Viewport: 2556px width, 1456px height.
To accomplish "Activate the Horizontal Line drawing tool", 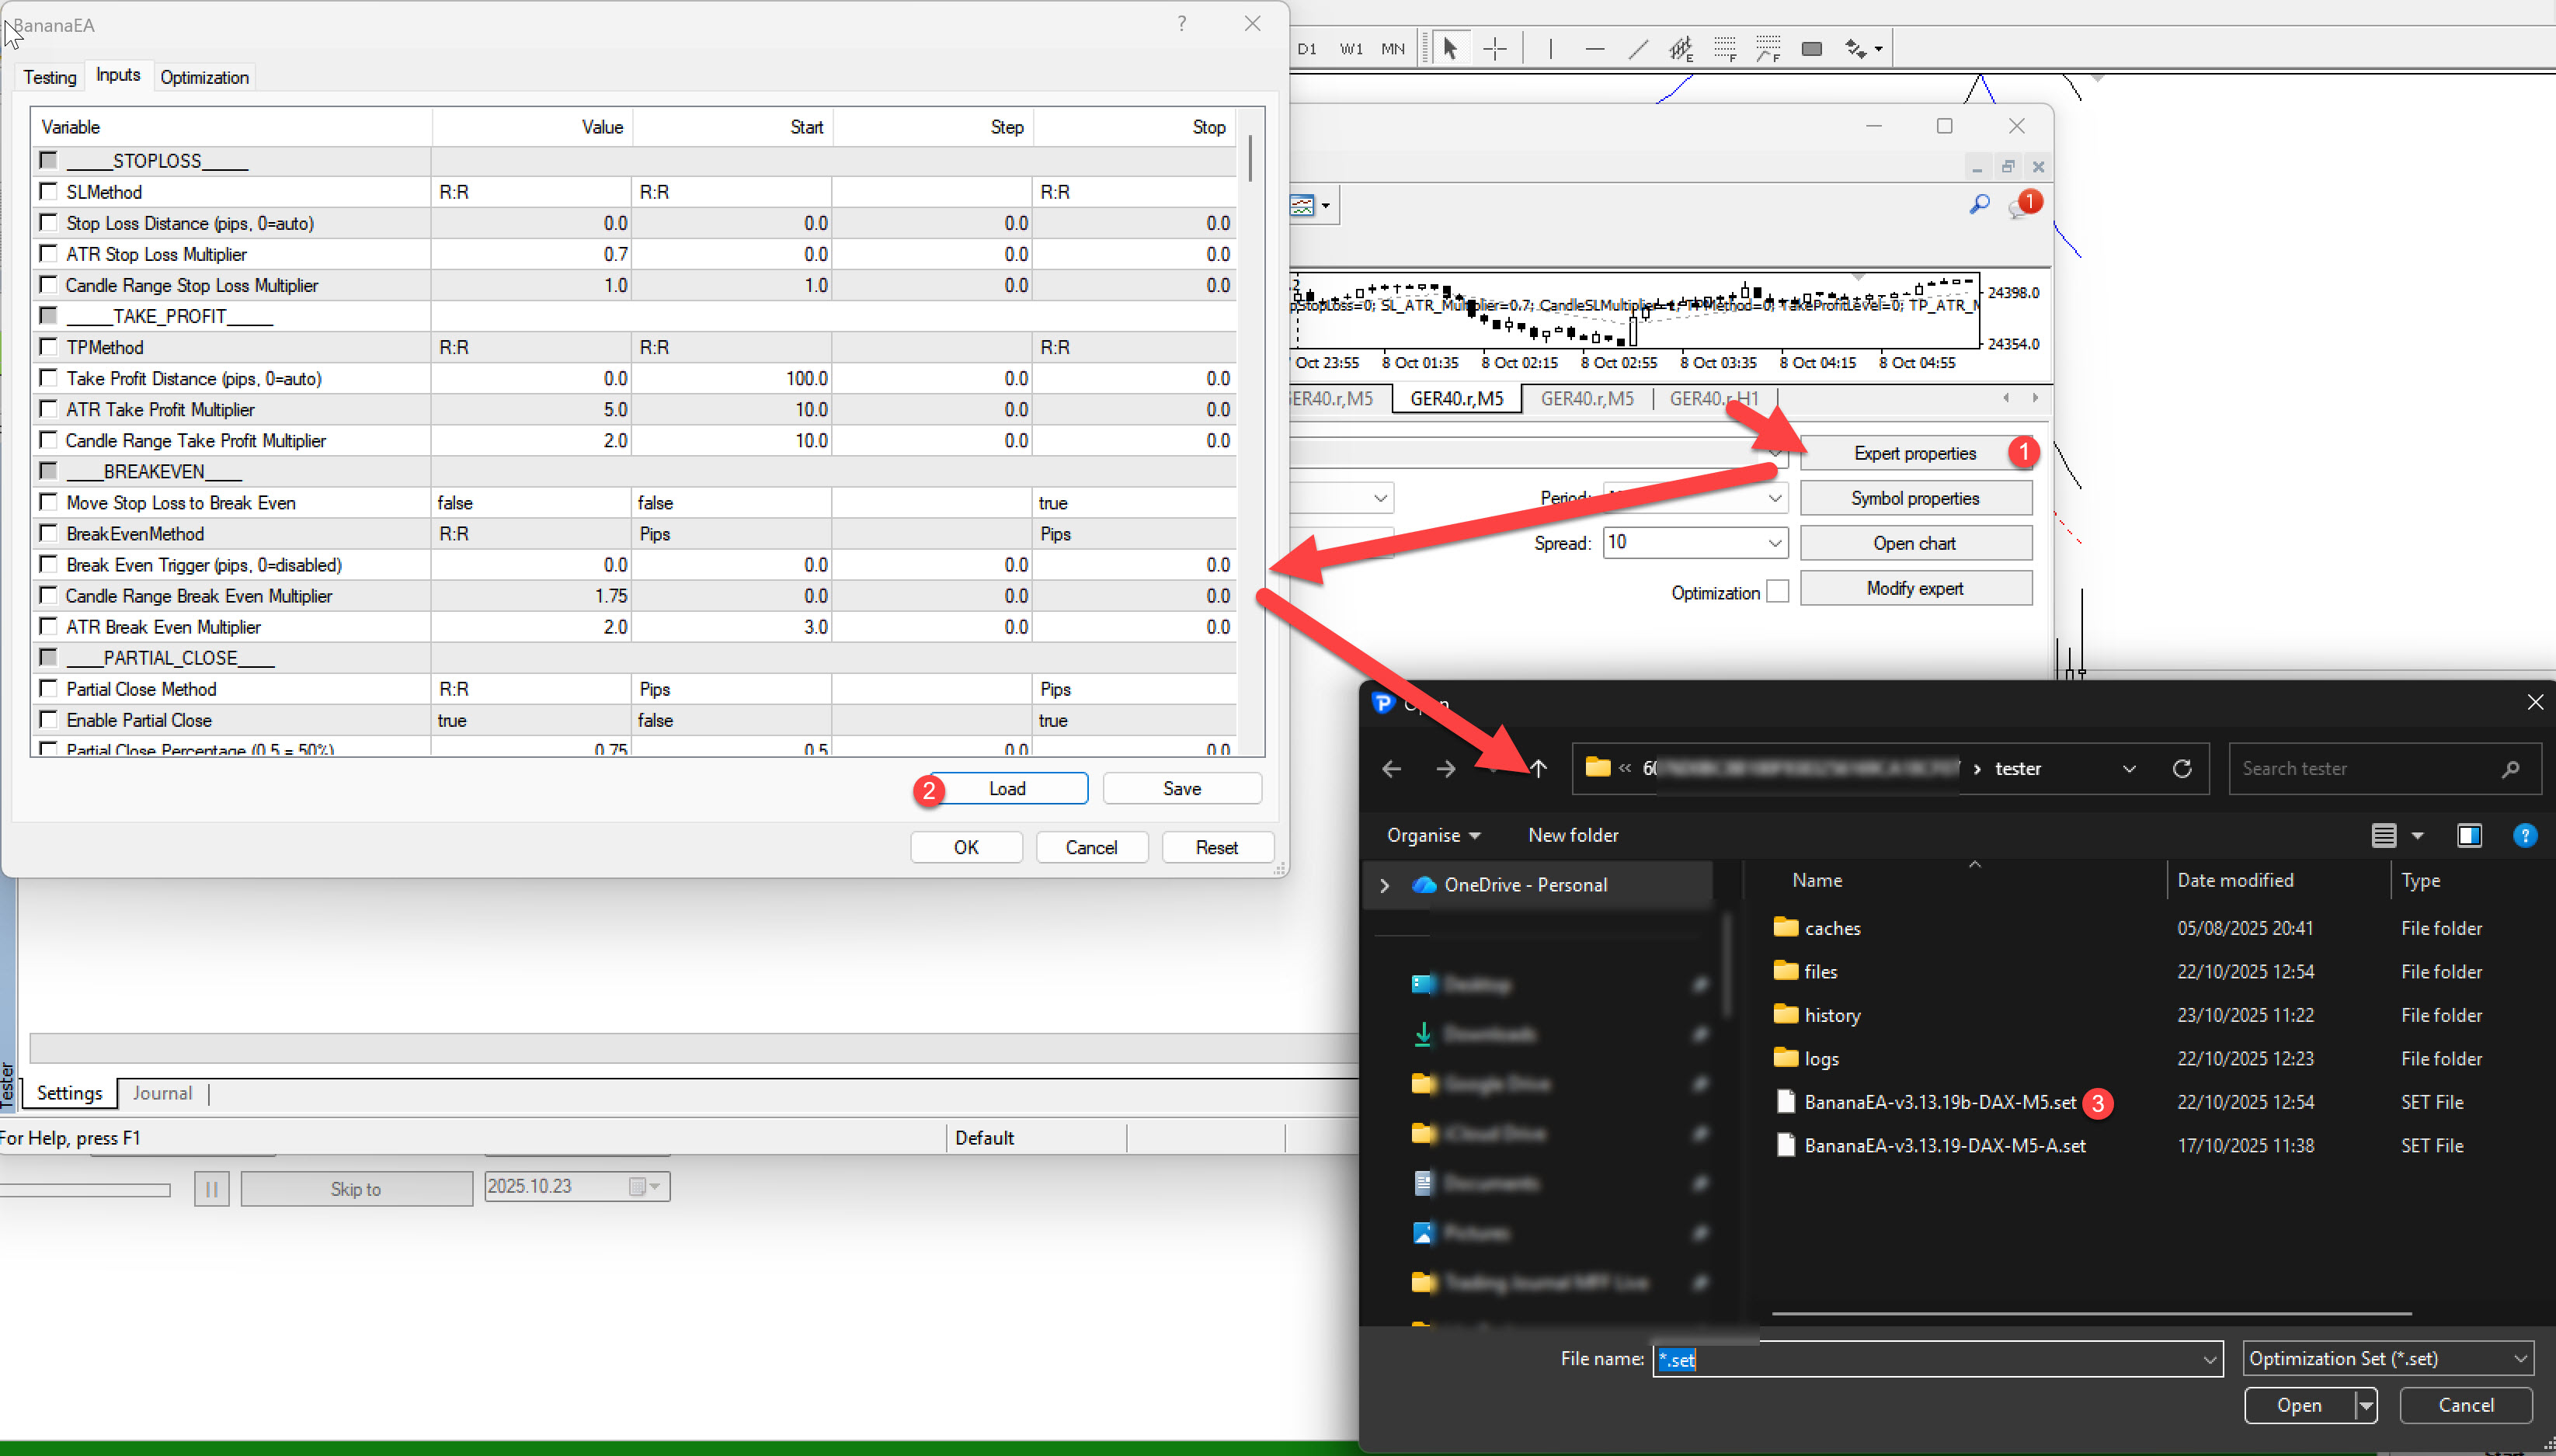I will 1595,48.
